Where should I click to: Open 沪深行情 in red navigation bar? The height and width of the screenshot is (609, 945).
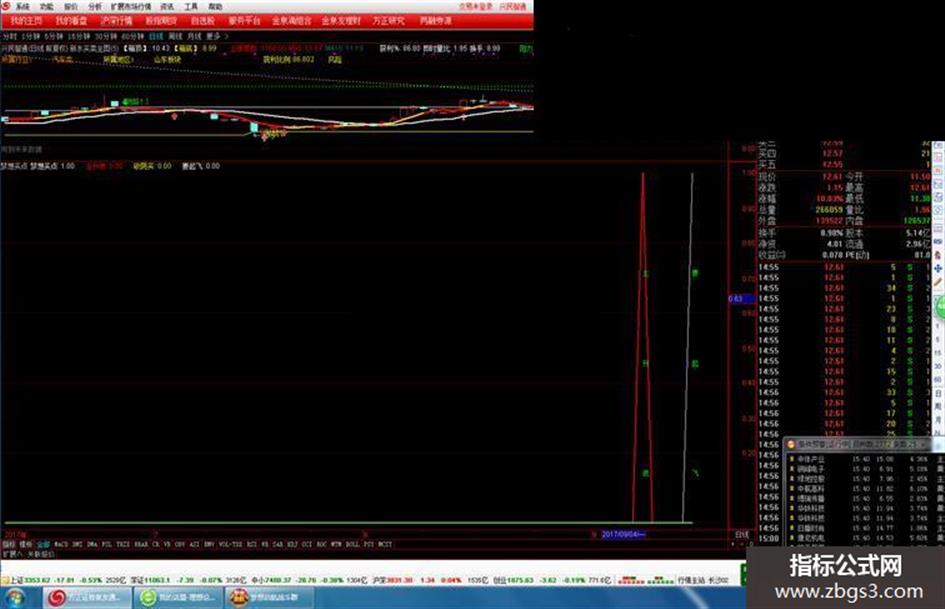point(116,21)
